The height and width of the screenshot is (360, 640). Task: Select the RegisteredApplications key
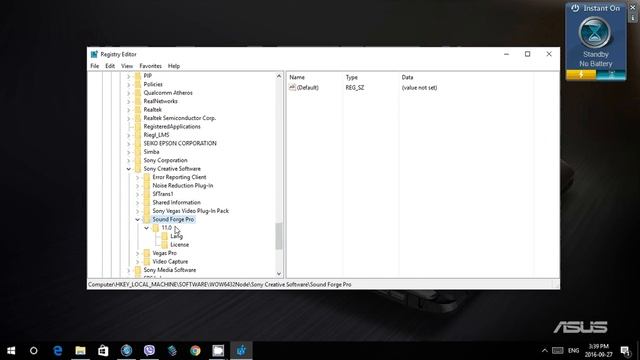click(172, 127)
